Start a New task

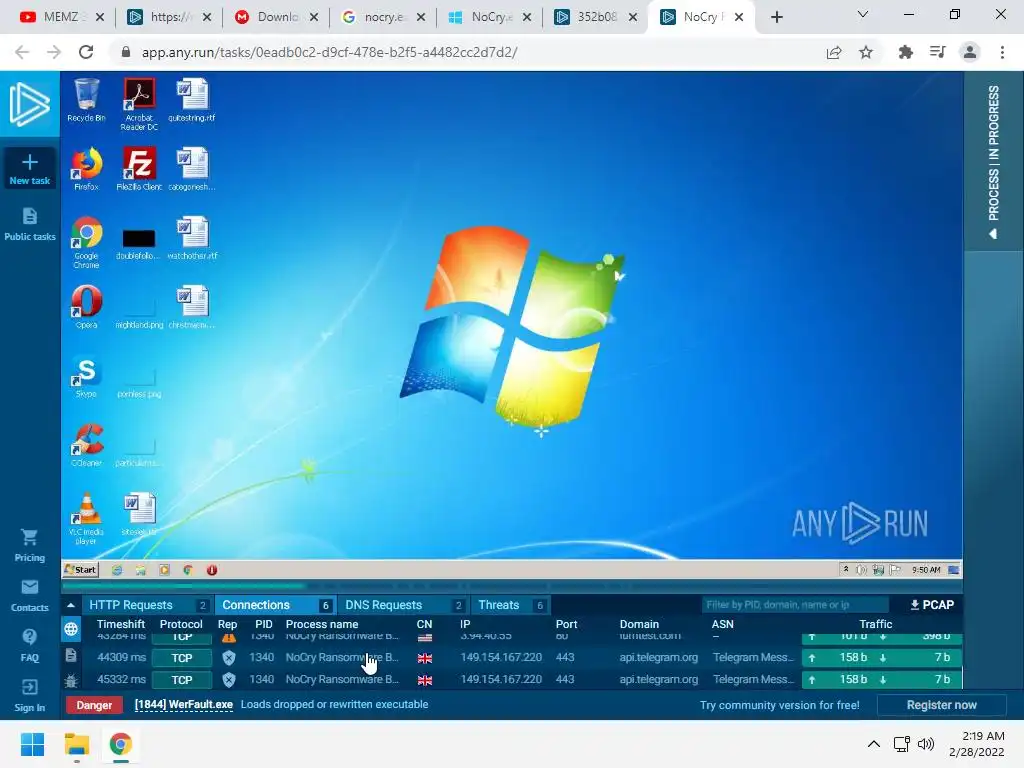pos(29,169)
